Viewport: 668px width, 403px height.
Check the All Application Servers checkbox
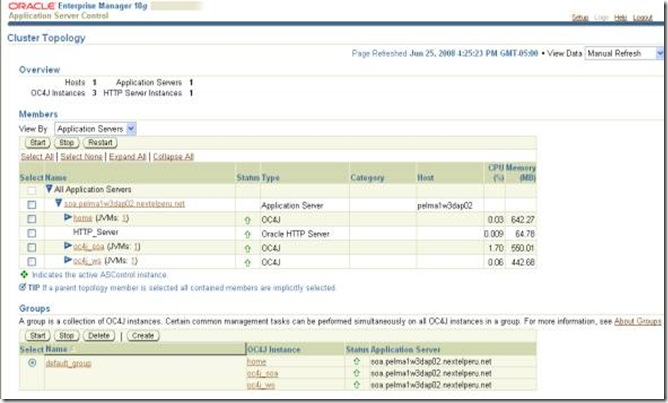(x=32, y=190)
